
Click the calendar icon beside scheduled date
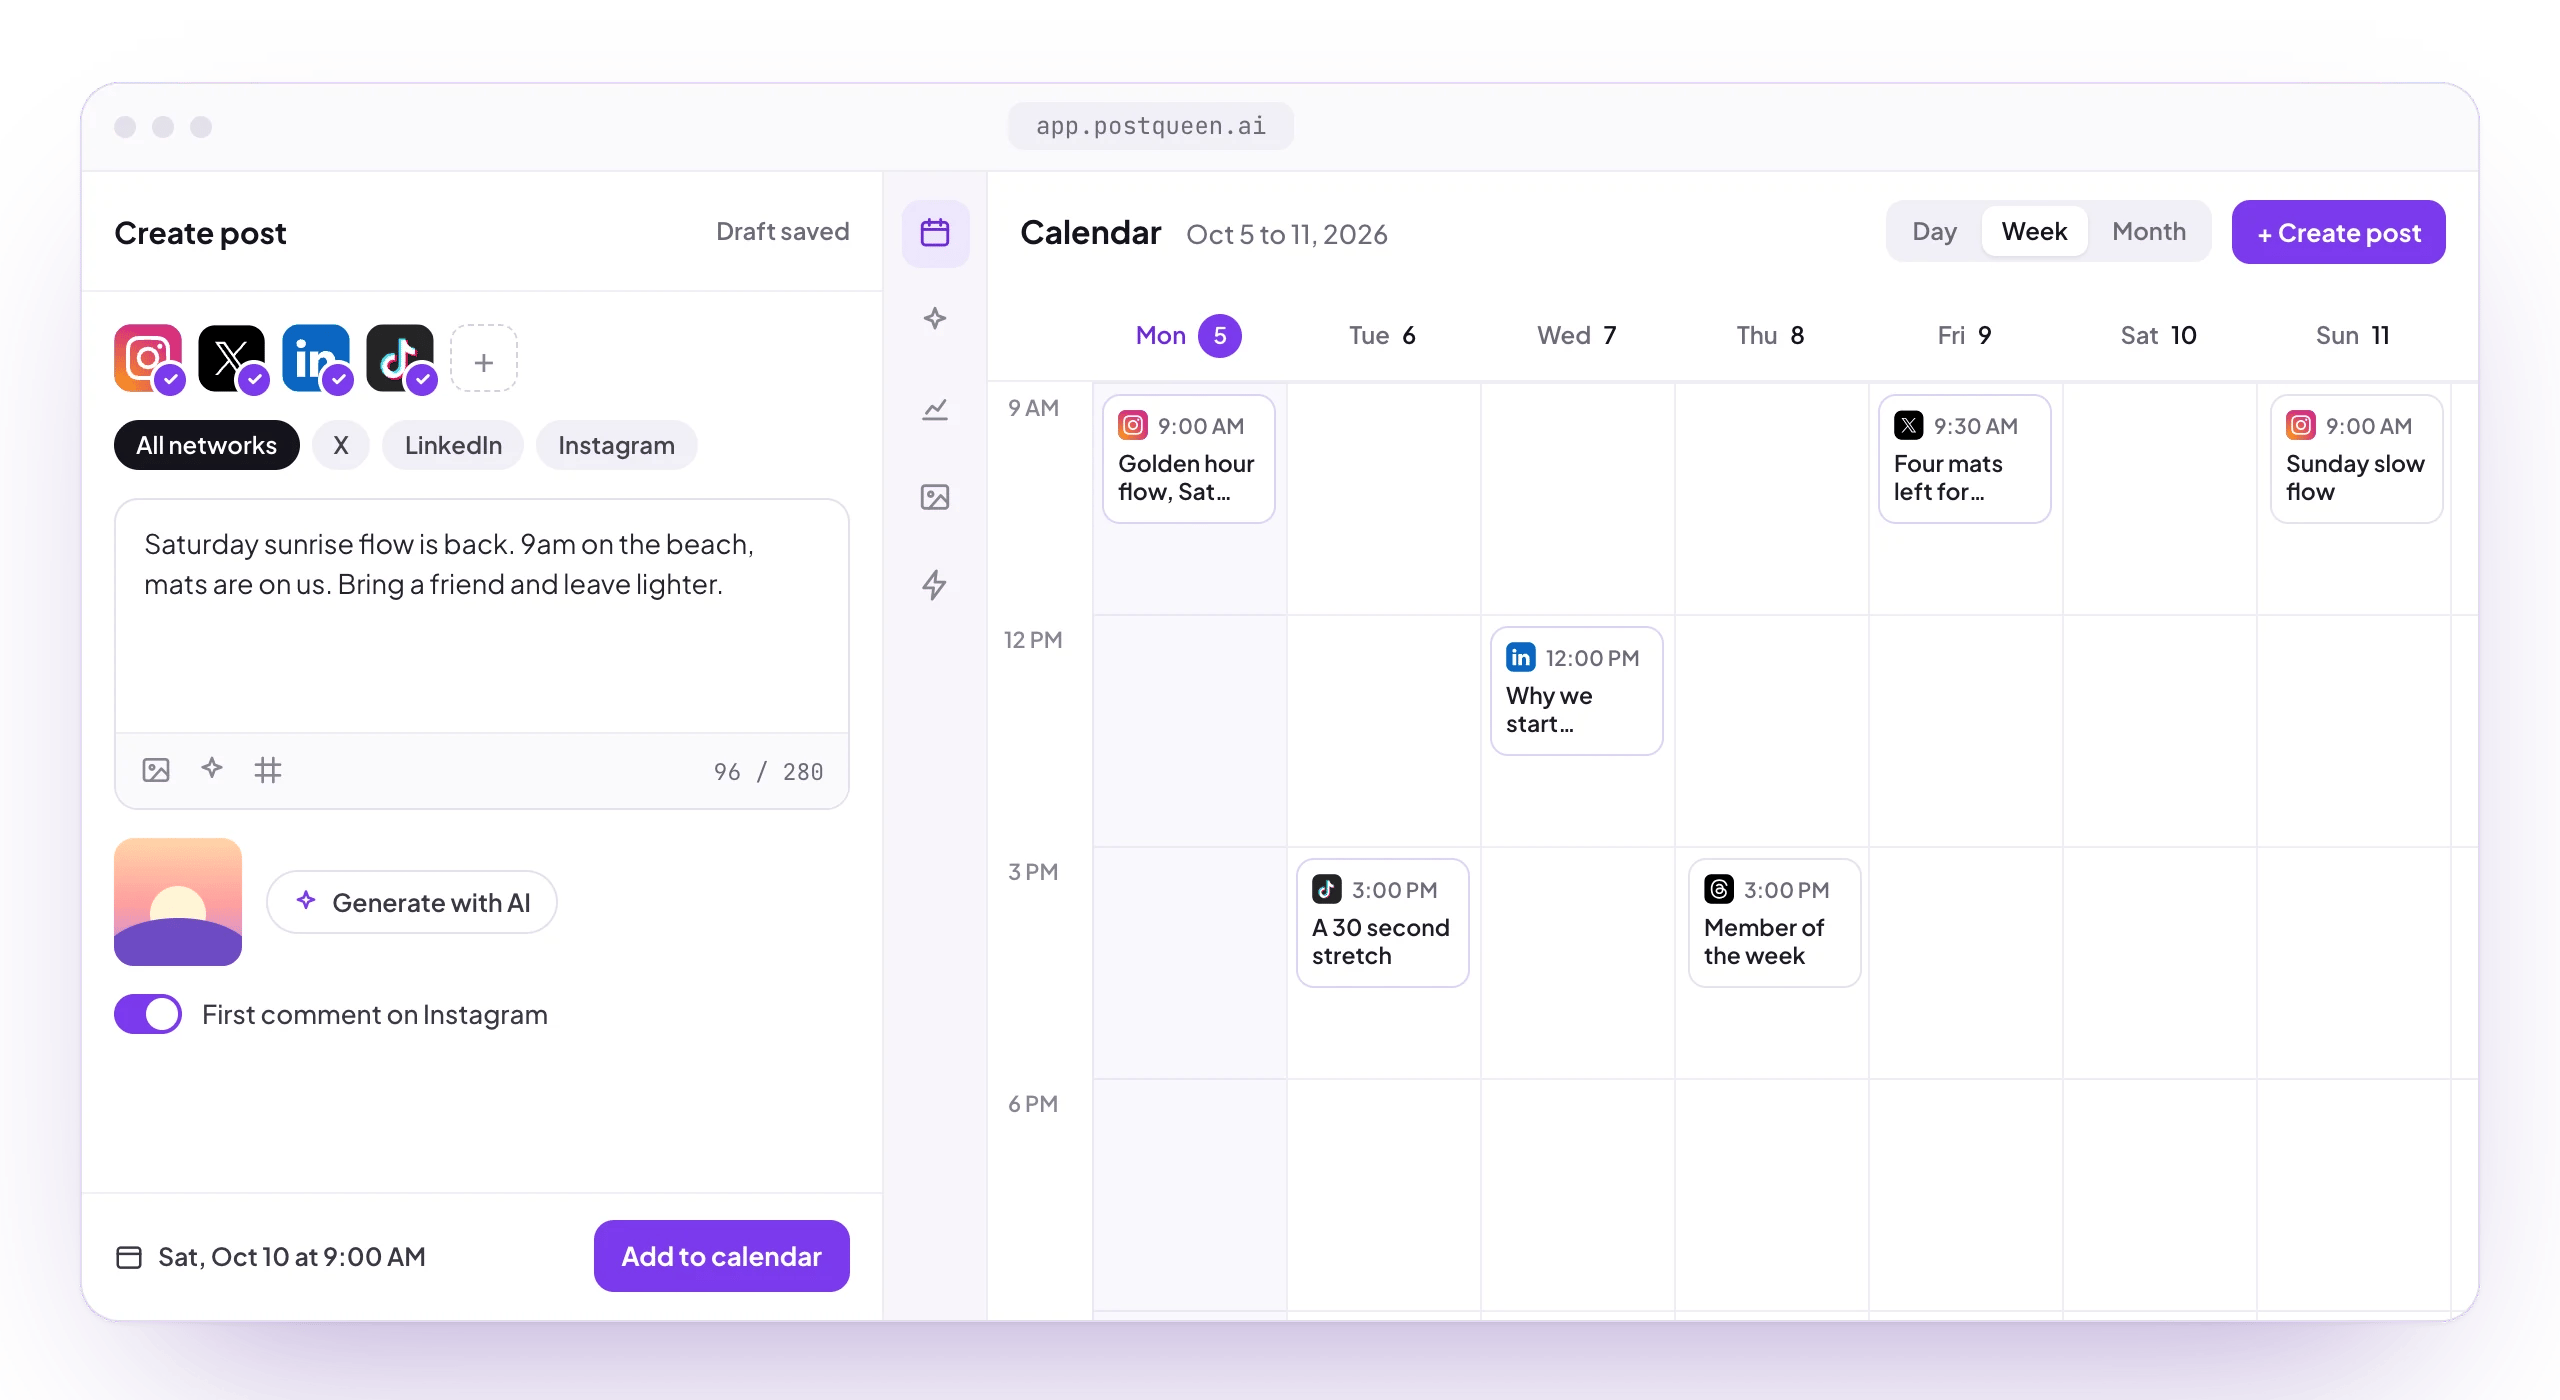(129, 1257)
